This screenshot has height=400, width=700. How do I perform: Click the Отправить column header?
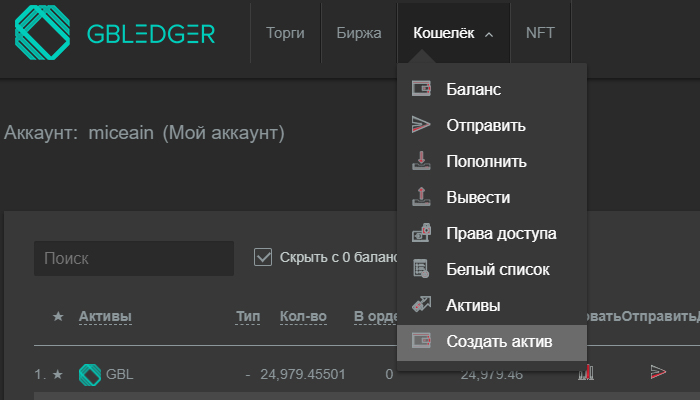pyautogui.click(x=659, y=317)
